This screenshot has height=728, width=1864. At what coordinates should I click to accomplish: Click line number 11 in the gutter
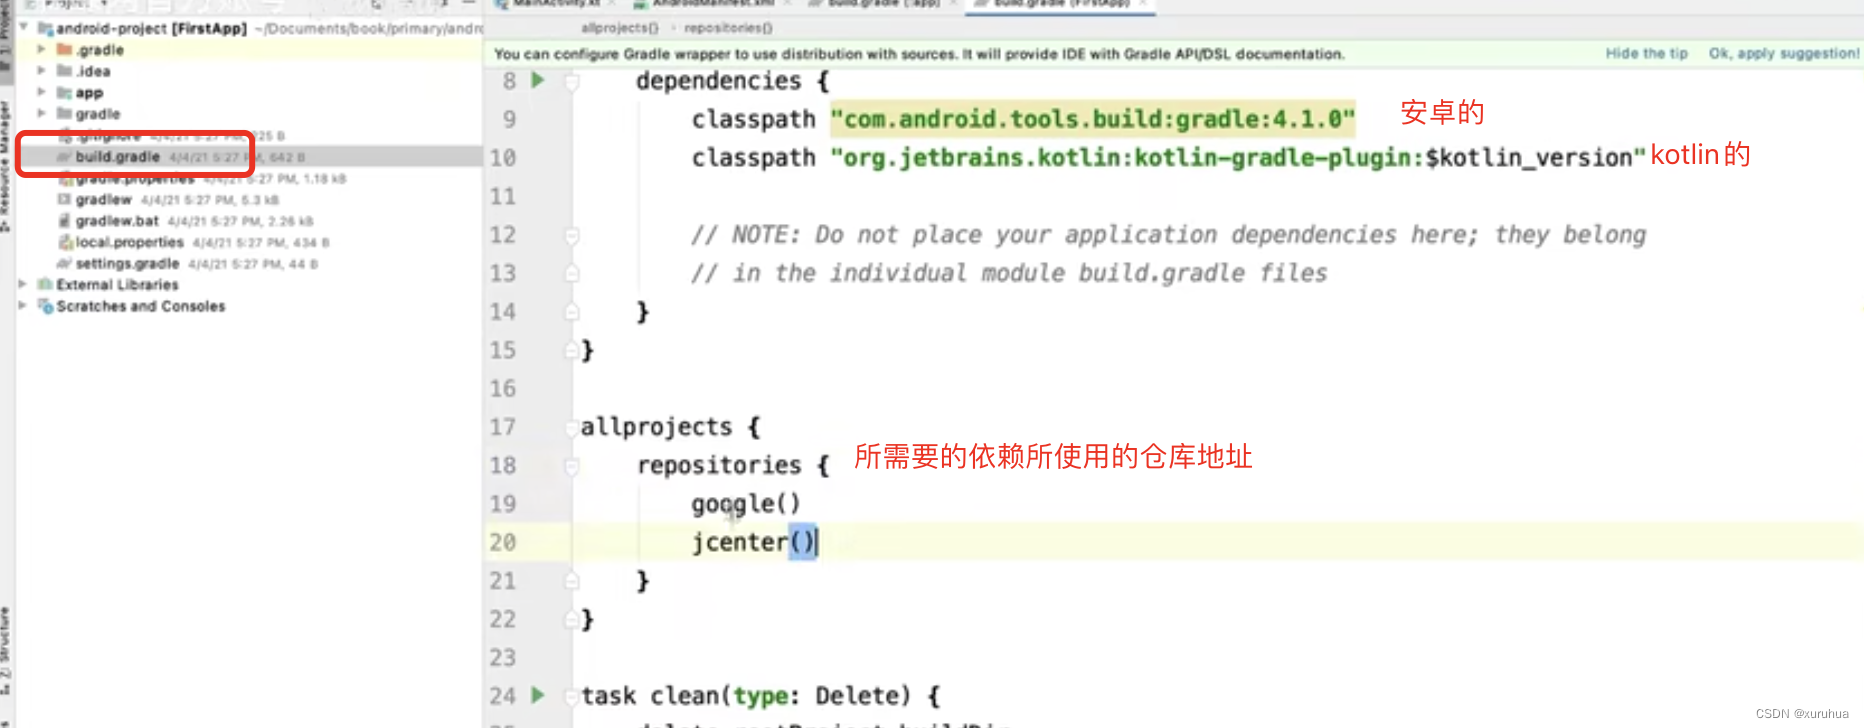pos(503,196)
